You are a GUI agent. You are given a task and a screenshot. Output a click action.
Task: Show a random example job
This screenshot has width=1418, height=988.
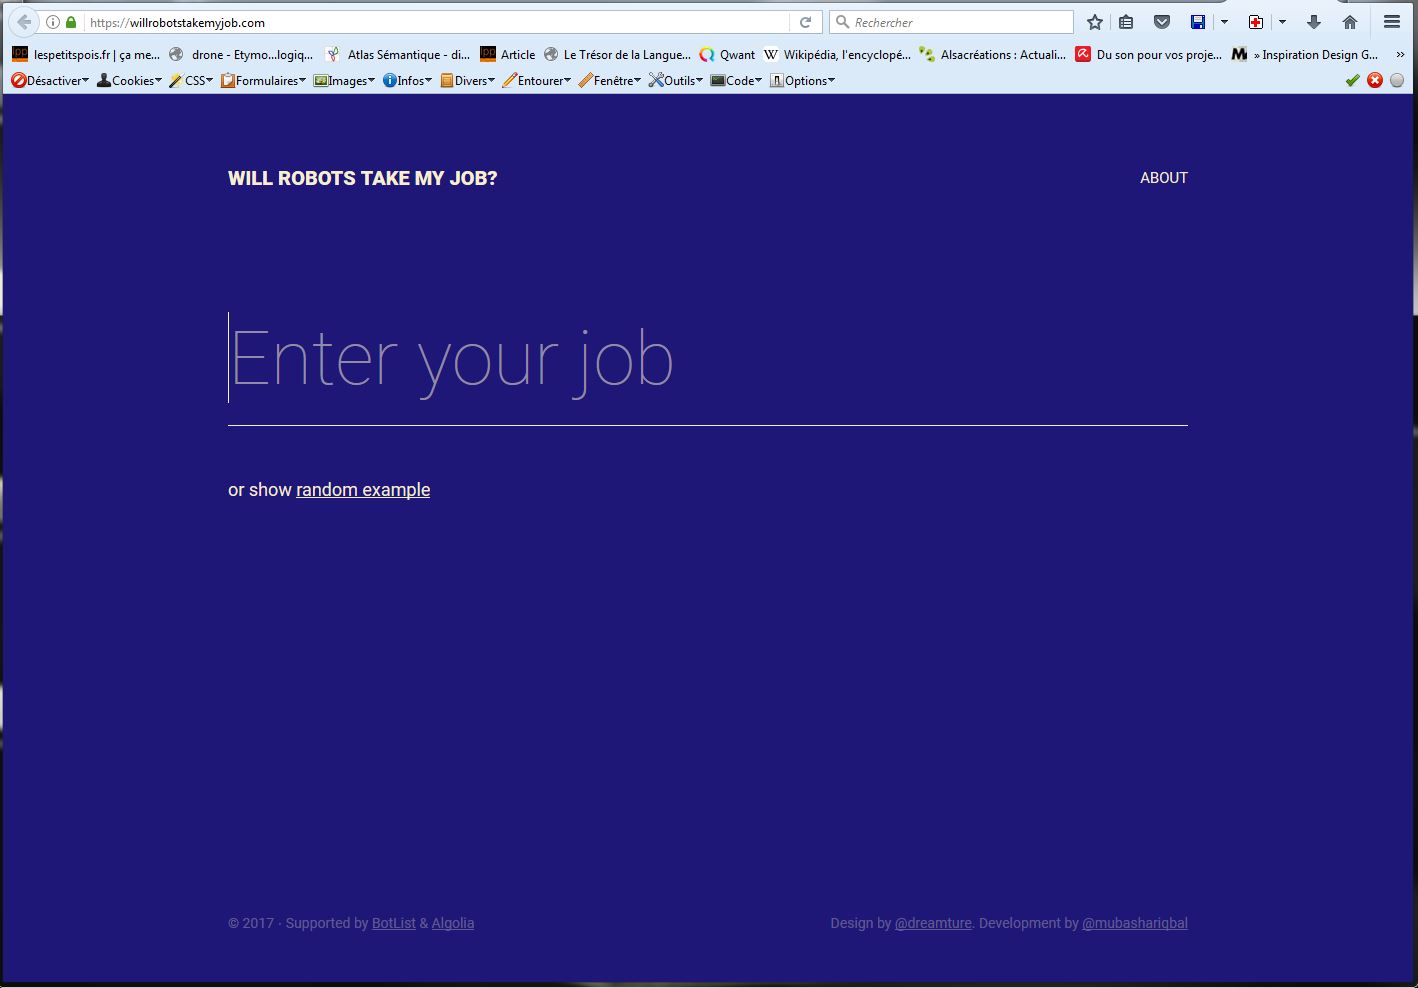[x=363, y=490]
